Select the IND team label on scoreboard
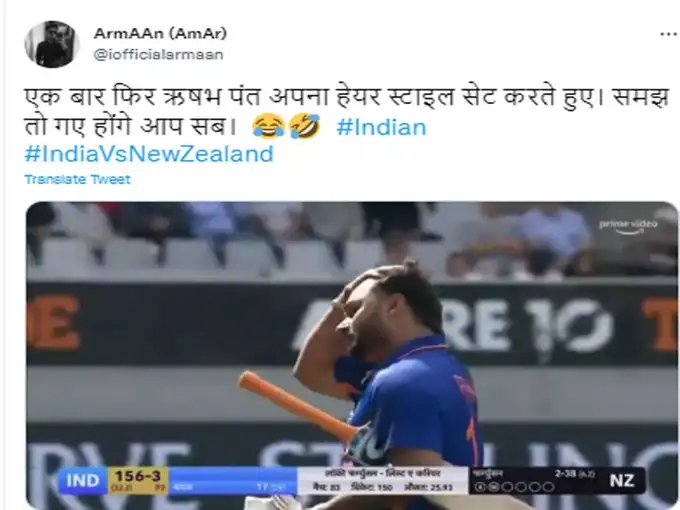The width and height of the screenshot is (680, 510). (82, 481)
